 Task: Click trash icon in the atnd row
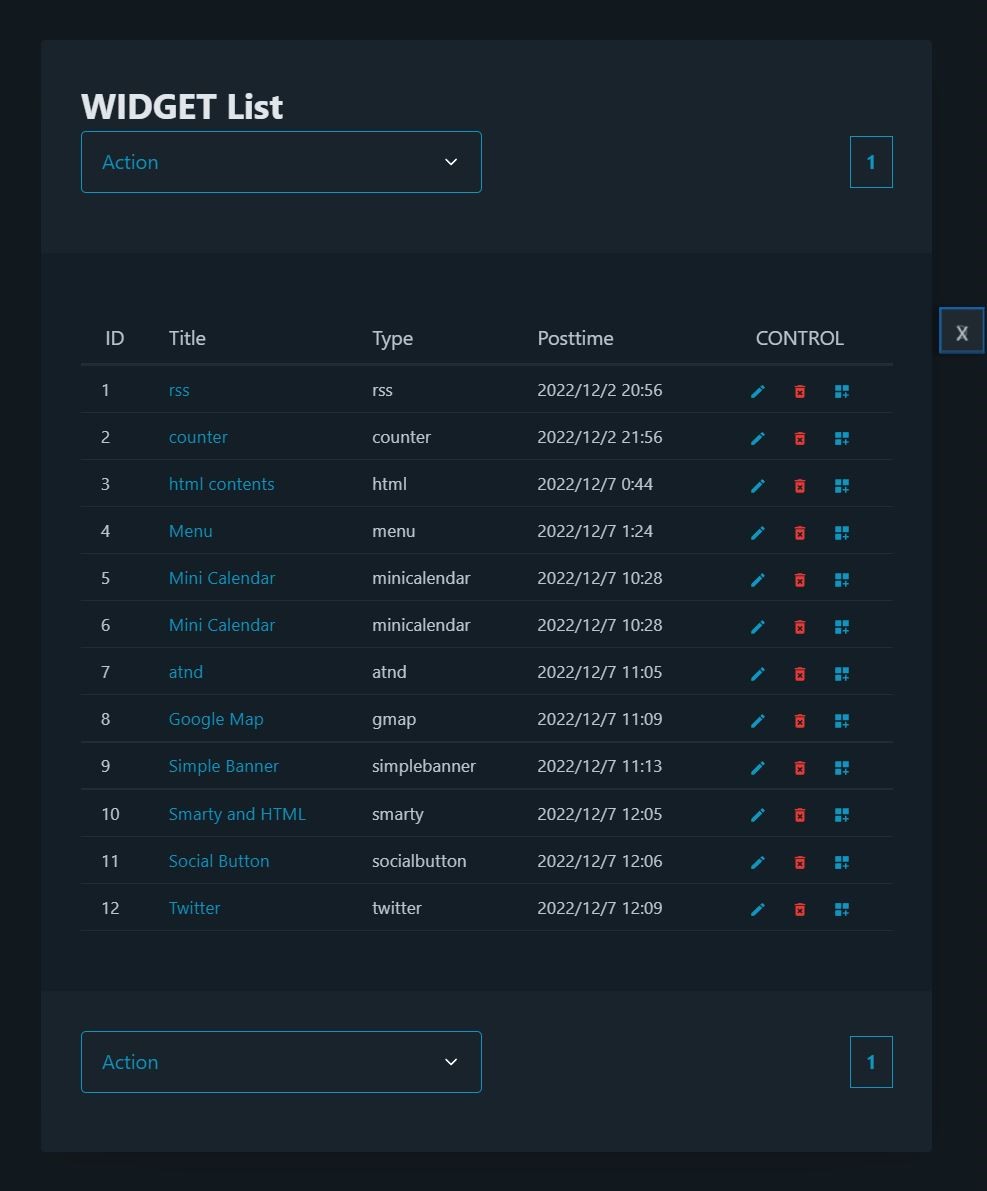800,673
